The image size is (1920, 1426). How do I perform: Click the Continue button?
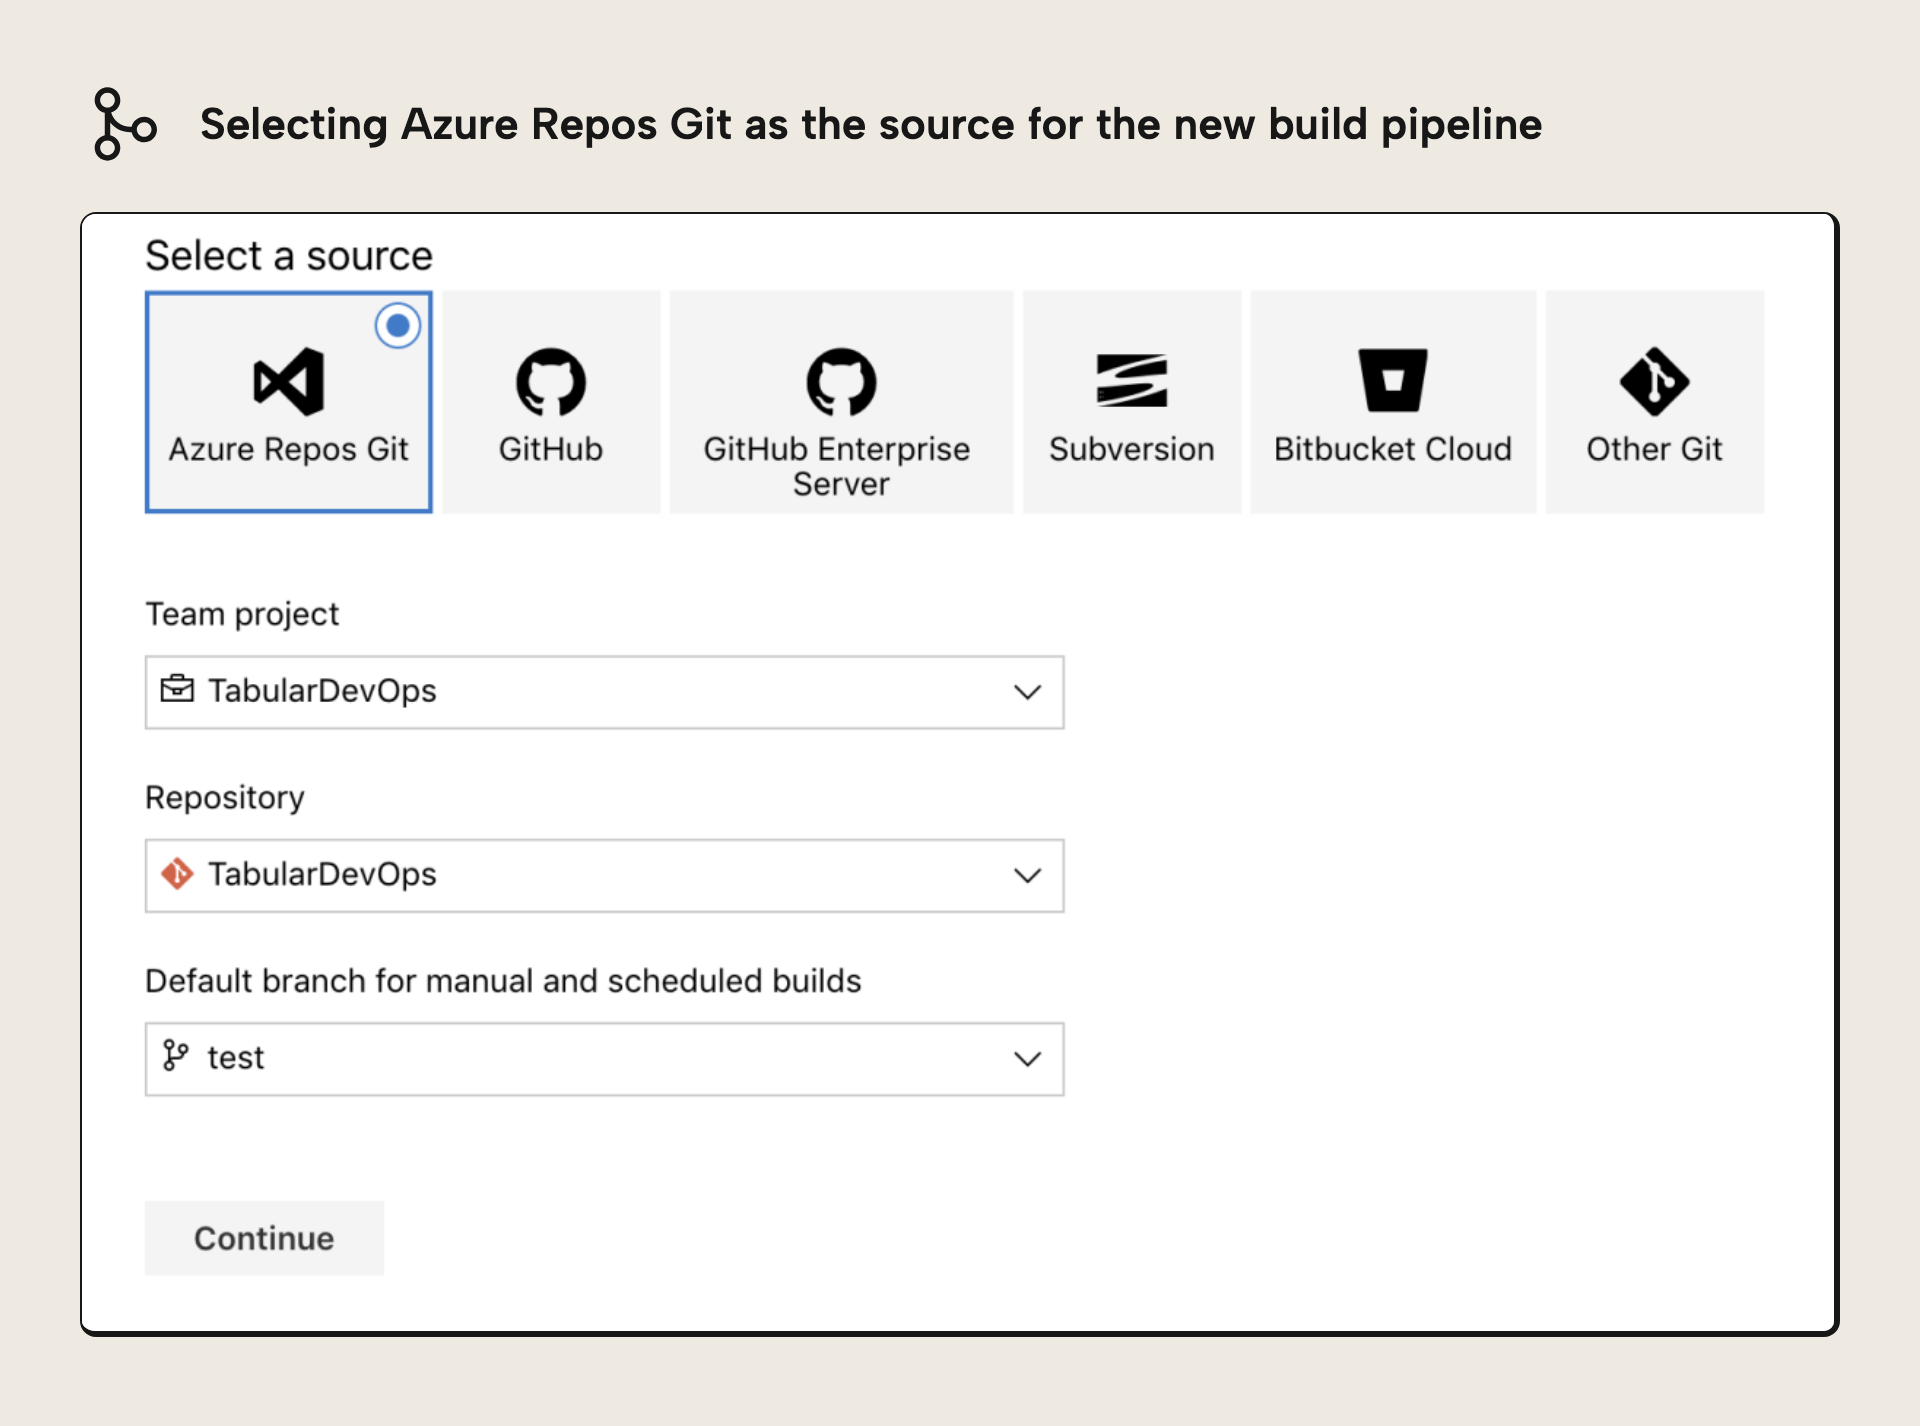point(264,1238)
